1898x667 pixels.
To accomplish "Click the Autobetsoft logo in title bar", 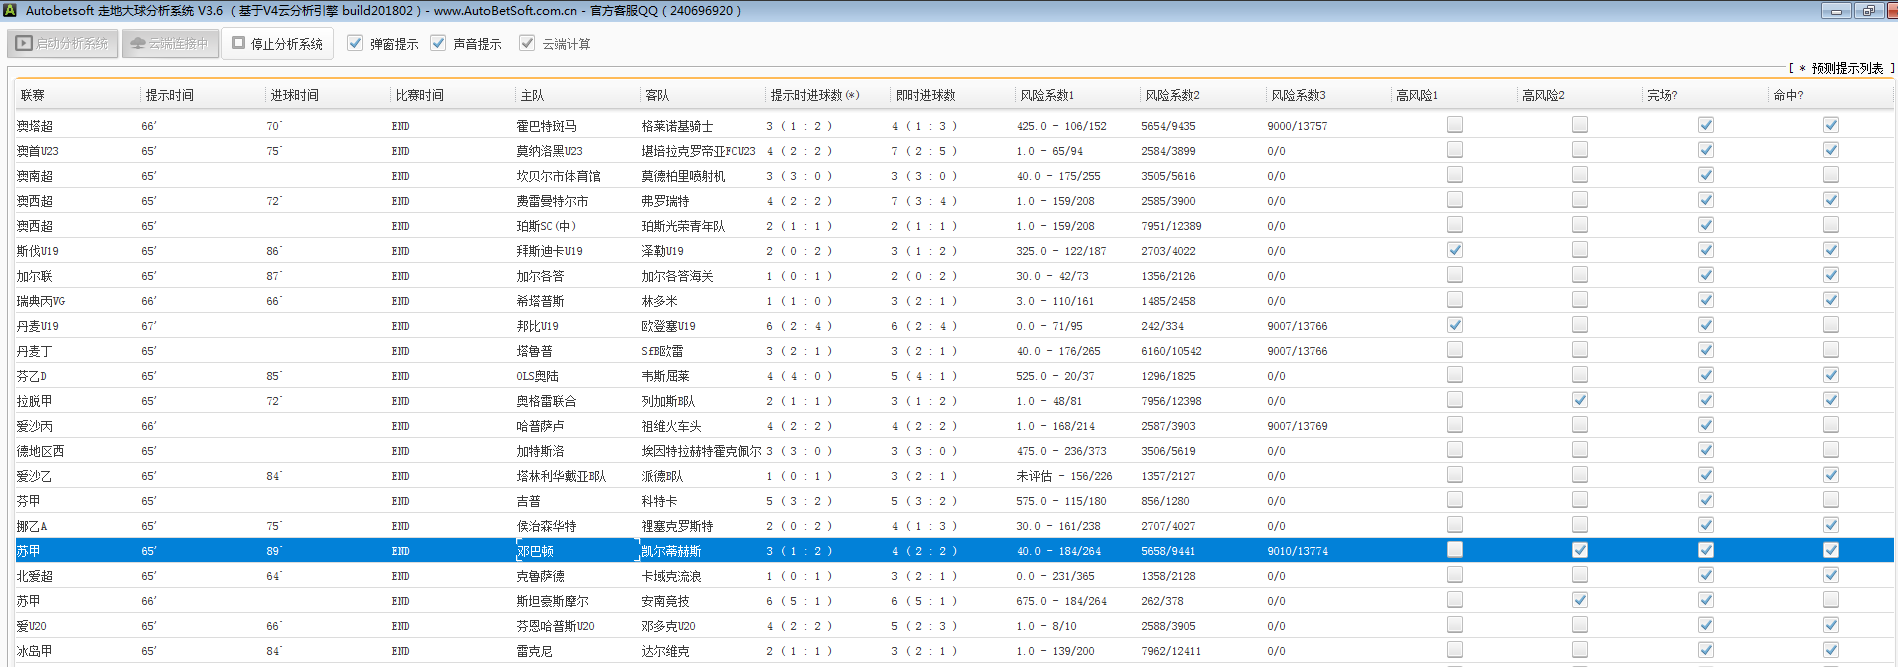I will [10, 11].
